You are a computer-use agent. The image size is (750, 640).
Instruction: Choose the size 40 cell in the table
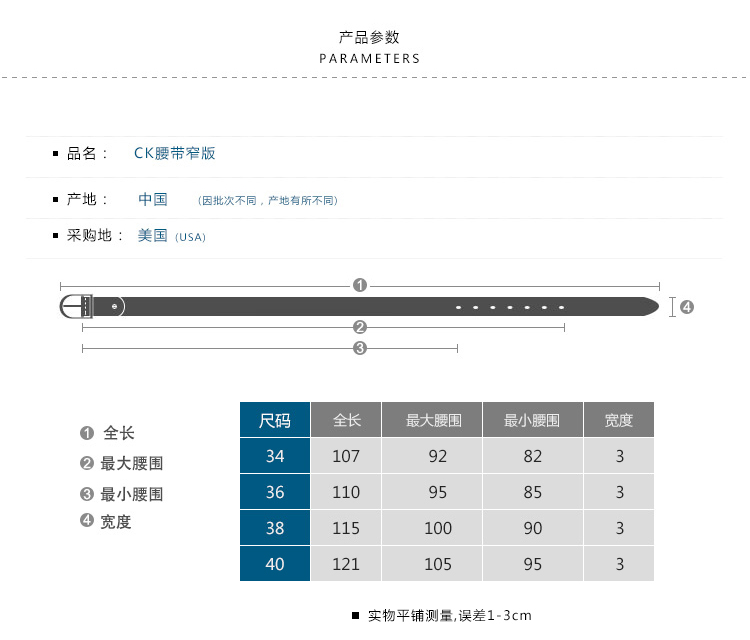pyautogui.click(x=275, y=564)
